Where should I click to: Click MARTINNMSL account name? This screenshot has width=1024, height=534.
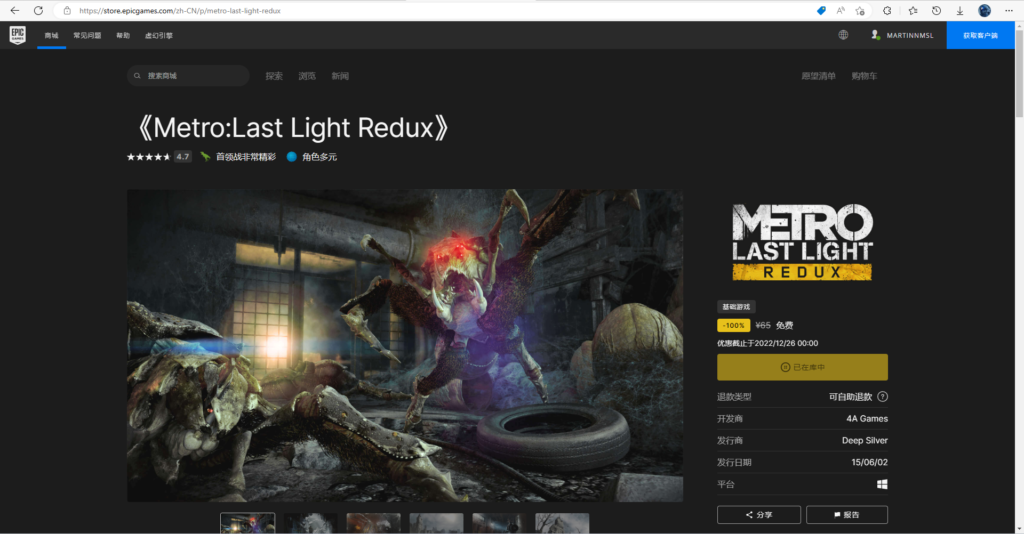910,35
